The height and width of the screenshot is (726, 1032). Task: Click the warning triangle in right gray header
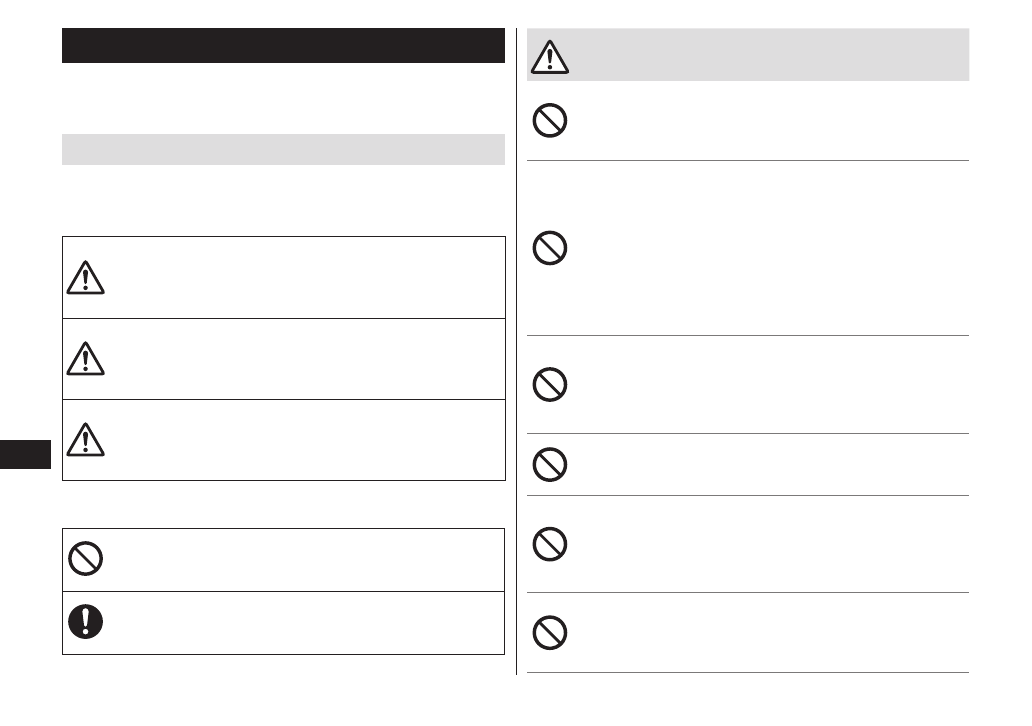tap(549, 56)
